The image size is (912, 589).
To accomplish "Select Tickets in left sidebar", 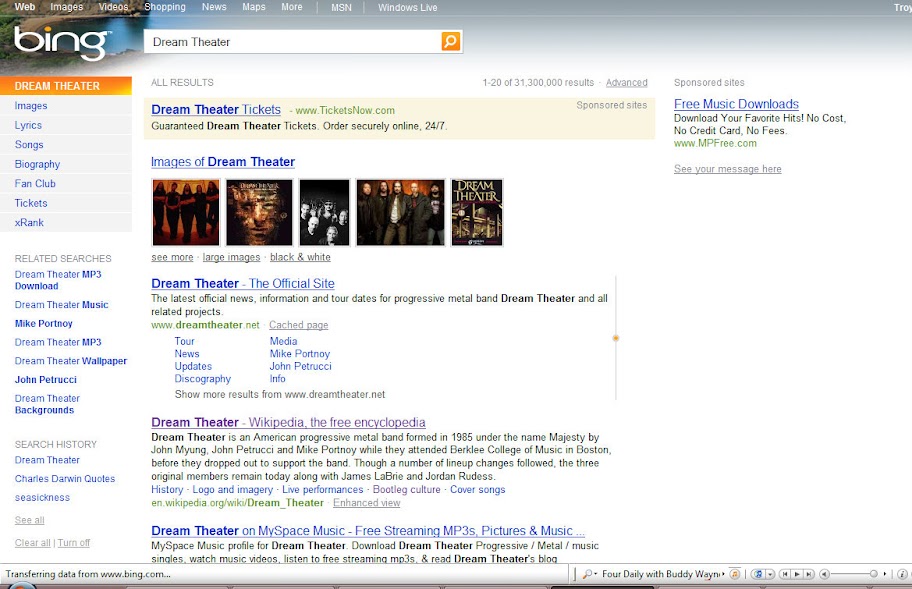I will pos(31,203).
